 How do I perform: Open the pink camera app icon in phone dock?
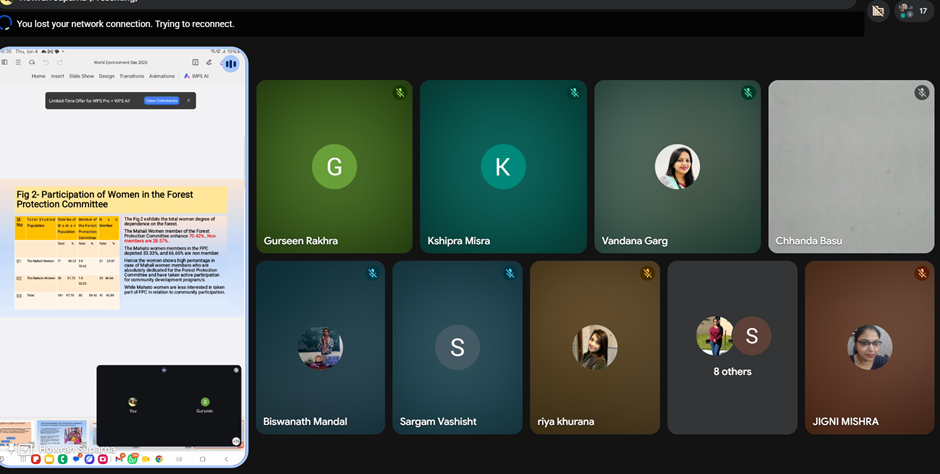tap(103, 459)
